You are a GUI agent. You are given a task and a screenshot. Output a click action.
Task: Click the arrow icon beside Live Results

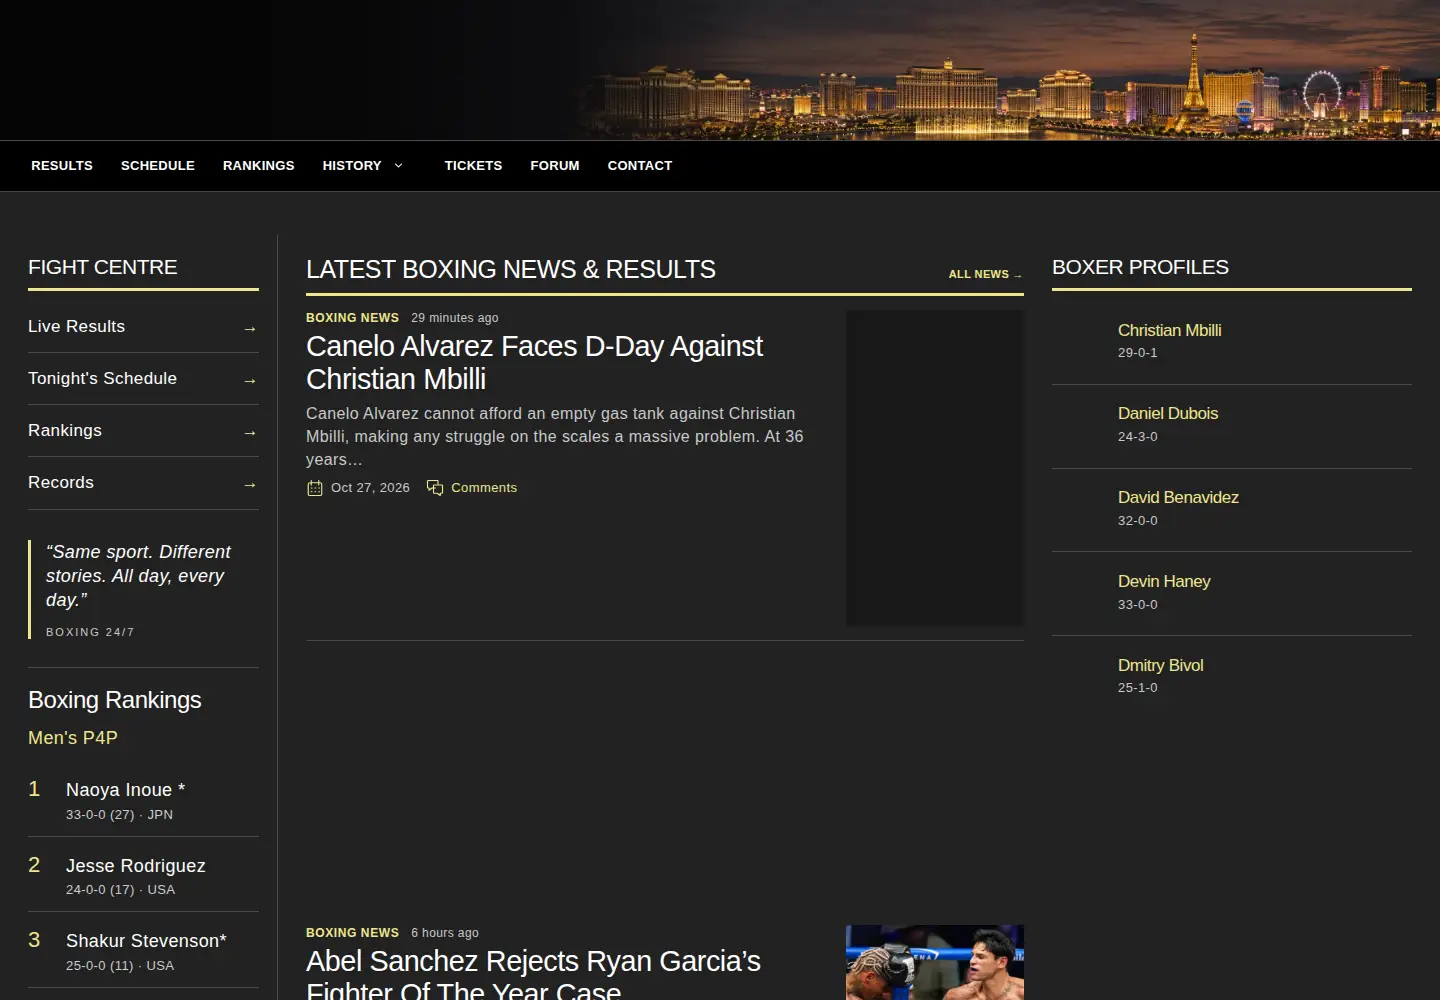(250, 328)
